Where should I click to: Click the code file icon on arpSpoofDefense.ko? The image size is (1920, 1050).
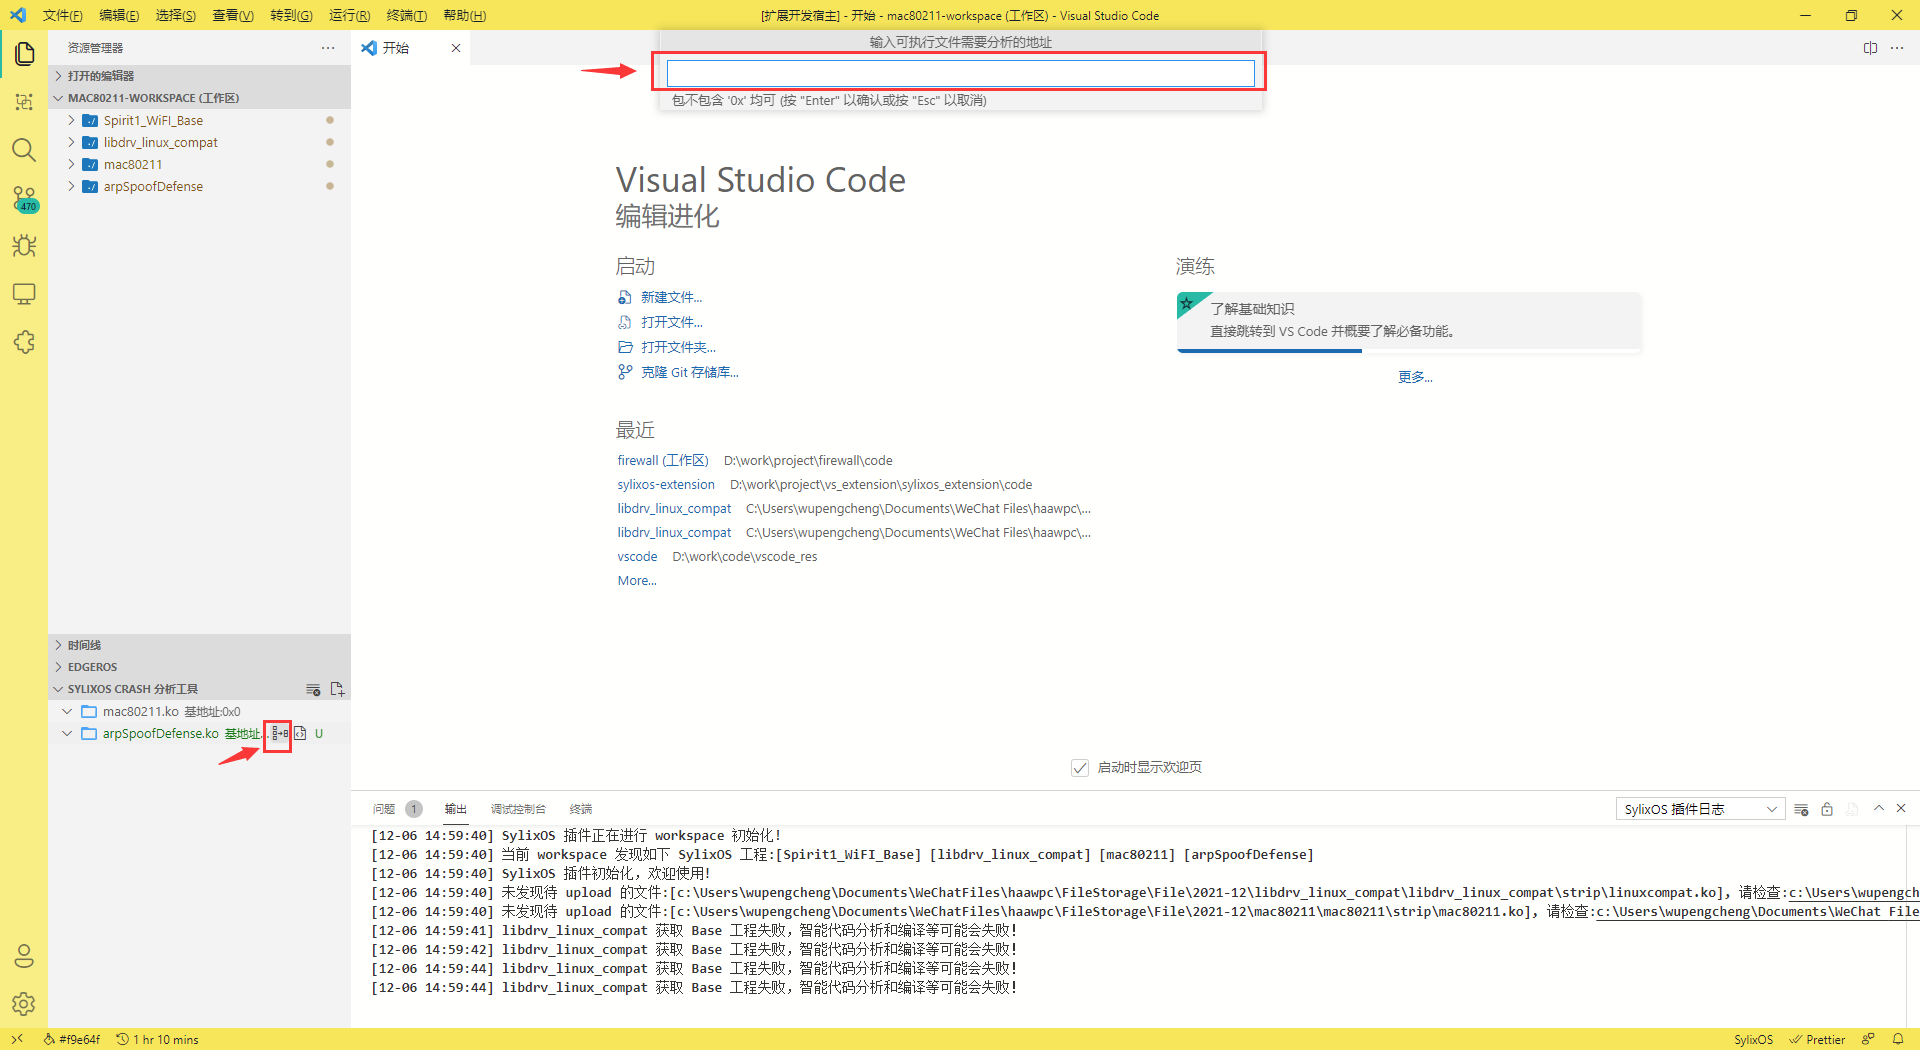click(300, 733)
